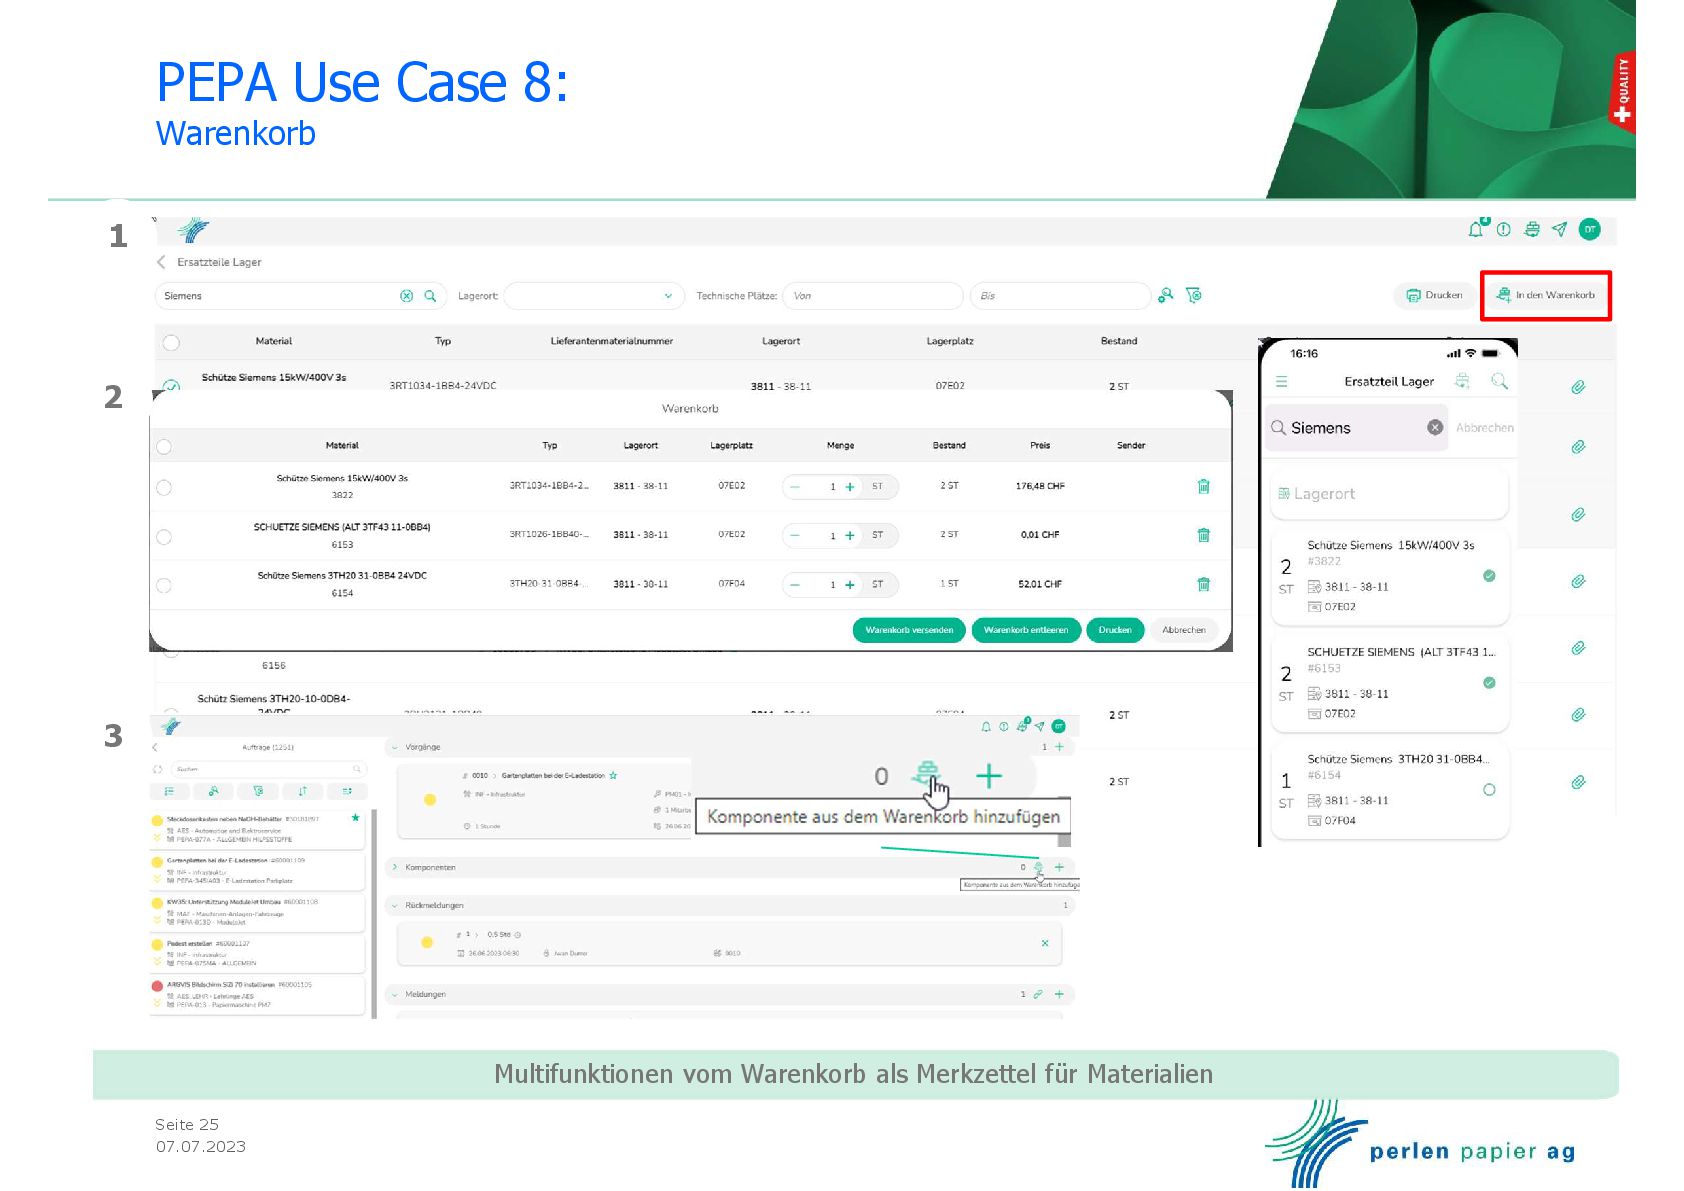Tap the Lagerort field in mobile view
The width and height of the screenshot is (1684, 1191).
[1389, 494]
